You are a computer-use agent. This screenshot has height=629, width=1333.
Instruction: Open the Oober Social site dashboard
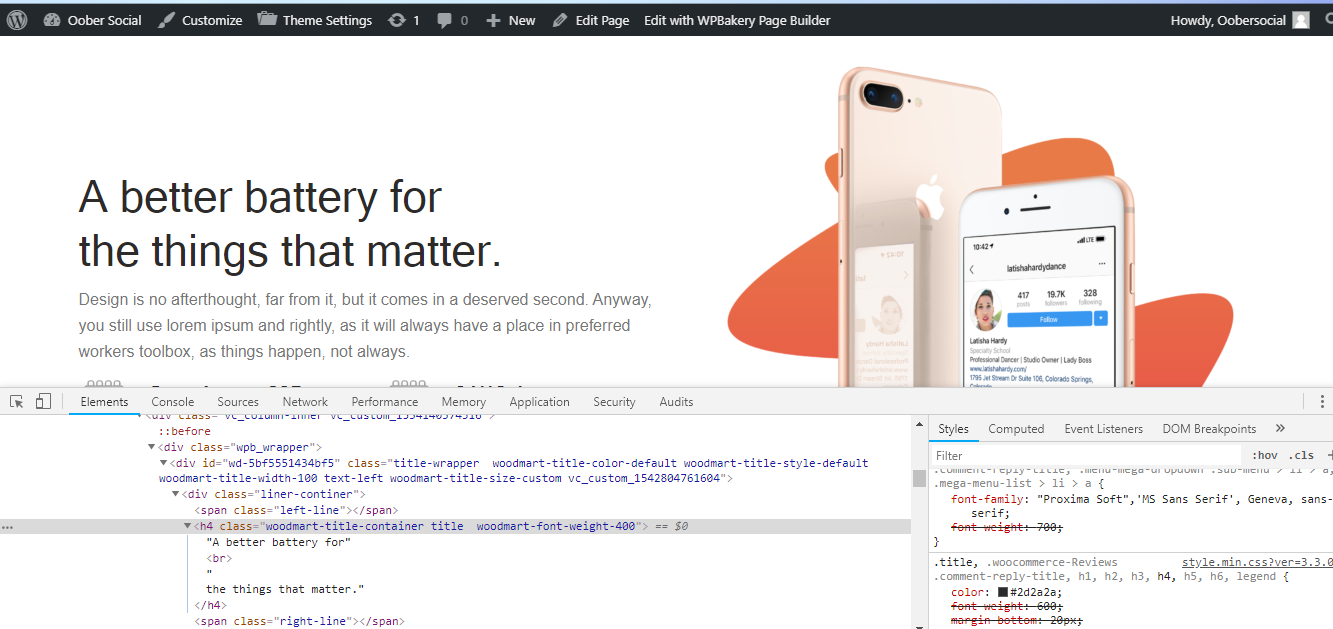[93, 20]
